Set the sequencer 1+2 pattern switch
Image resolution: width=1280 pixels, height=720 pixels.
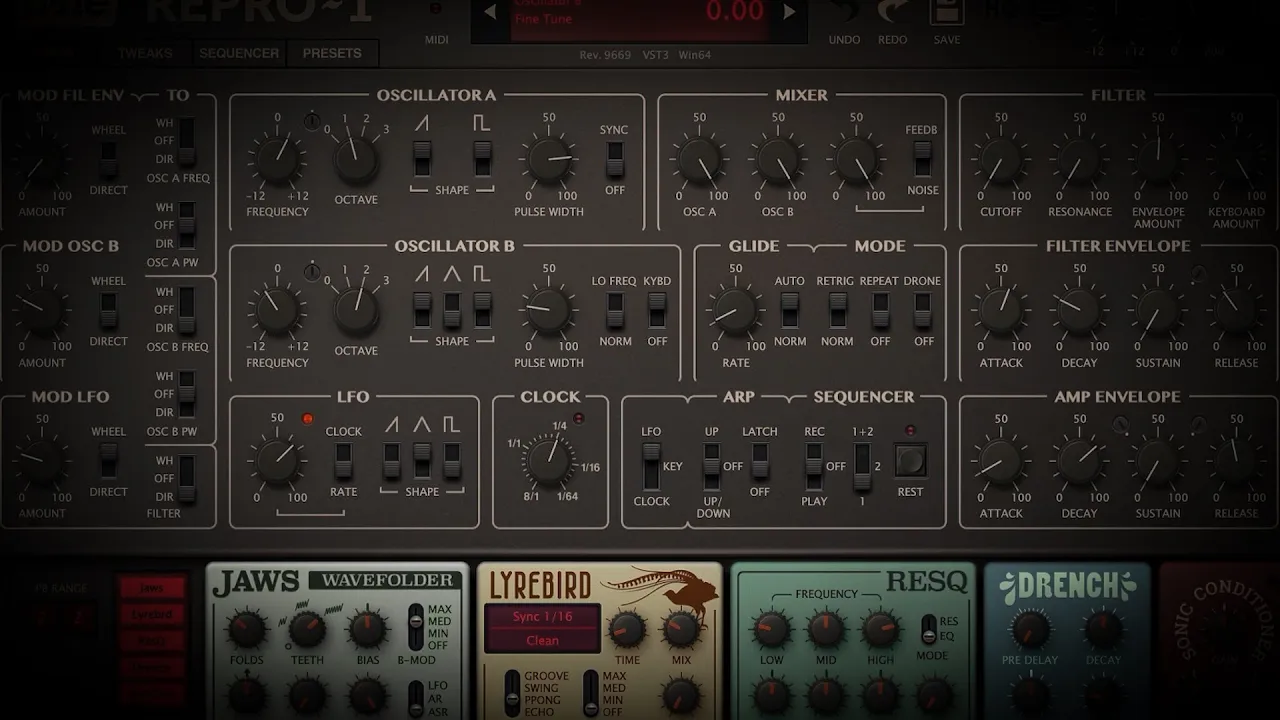pos(862,467)
